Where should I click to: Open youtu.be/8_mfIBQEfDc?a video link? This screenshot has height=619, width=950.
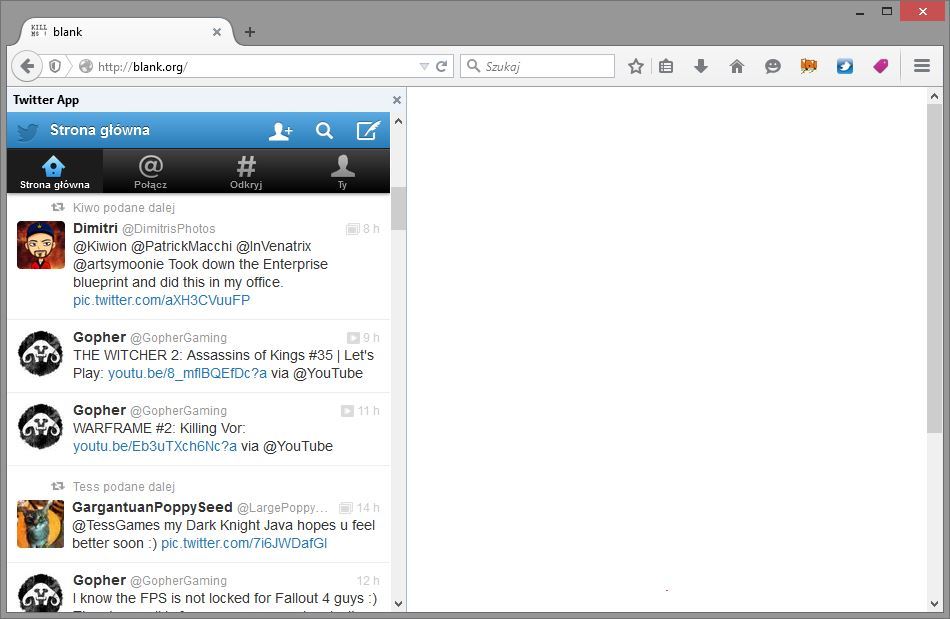click(187, 373)
